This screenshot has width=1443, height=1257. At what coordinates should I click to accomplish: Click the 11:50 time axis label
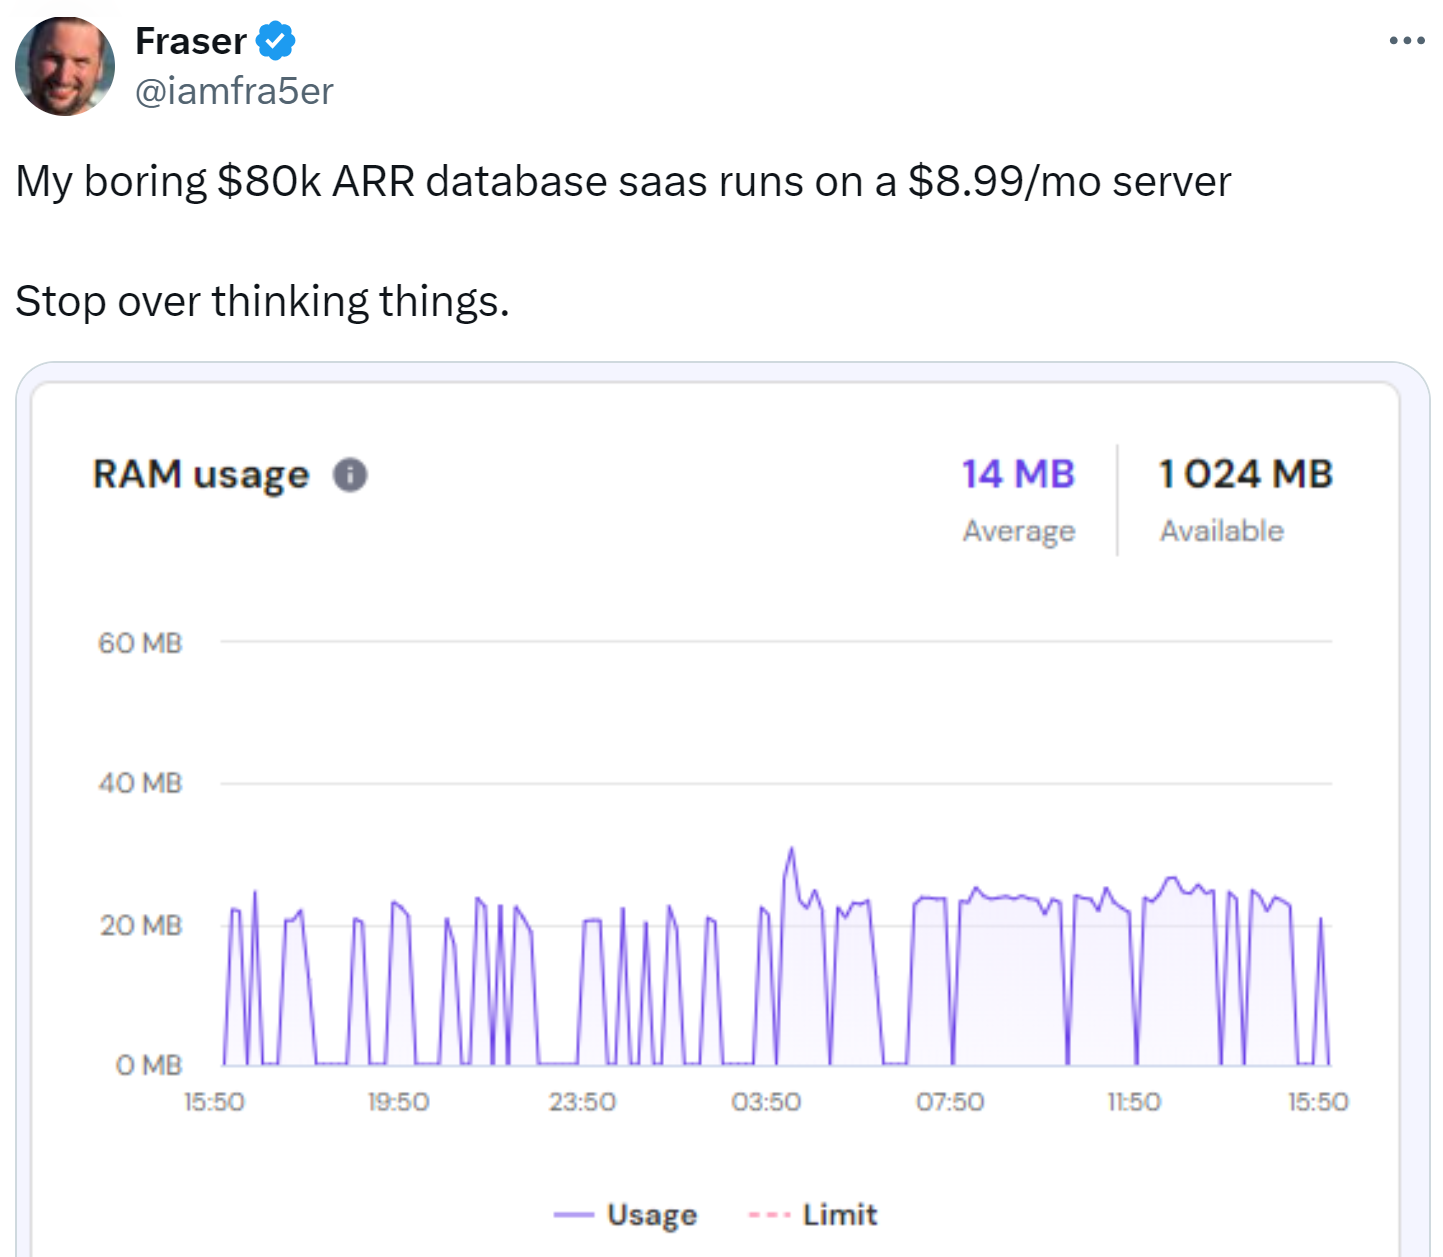point(1134,1101)
